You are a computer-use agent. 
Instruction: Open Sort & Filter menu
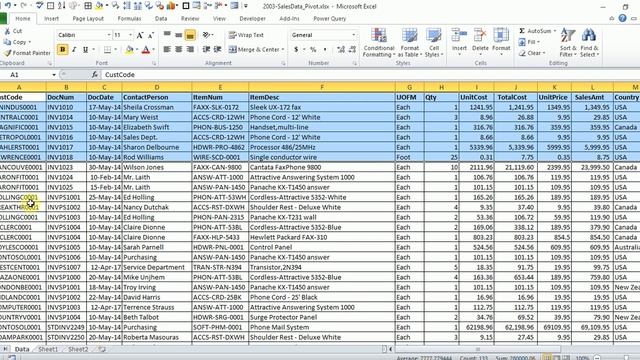pyautogui.click(x=568, y=43)
